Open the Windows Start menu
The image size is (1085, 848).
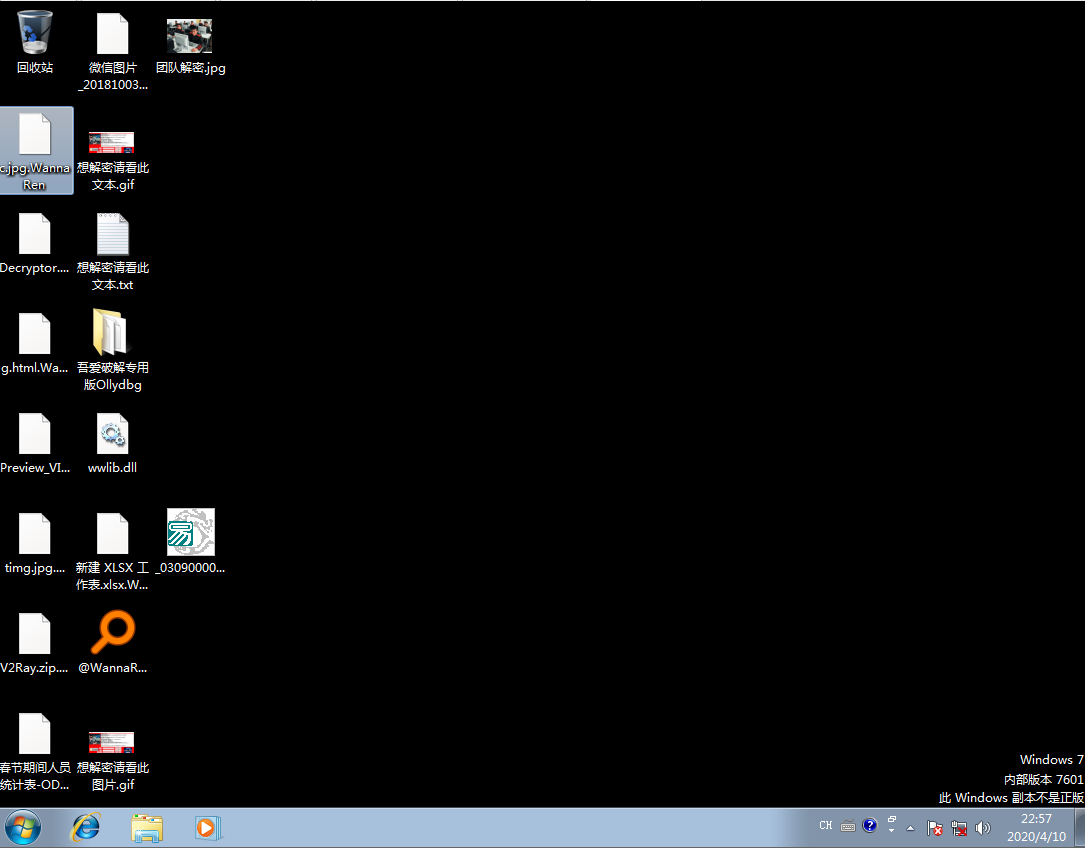coord(23,828)
